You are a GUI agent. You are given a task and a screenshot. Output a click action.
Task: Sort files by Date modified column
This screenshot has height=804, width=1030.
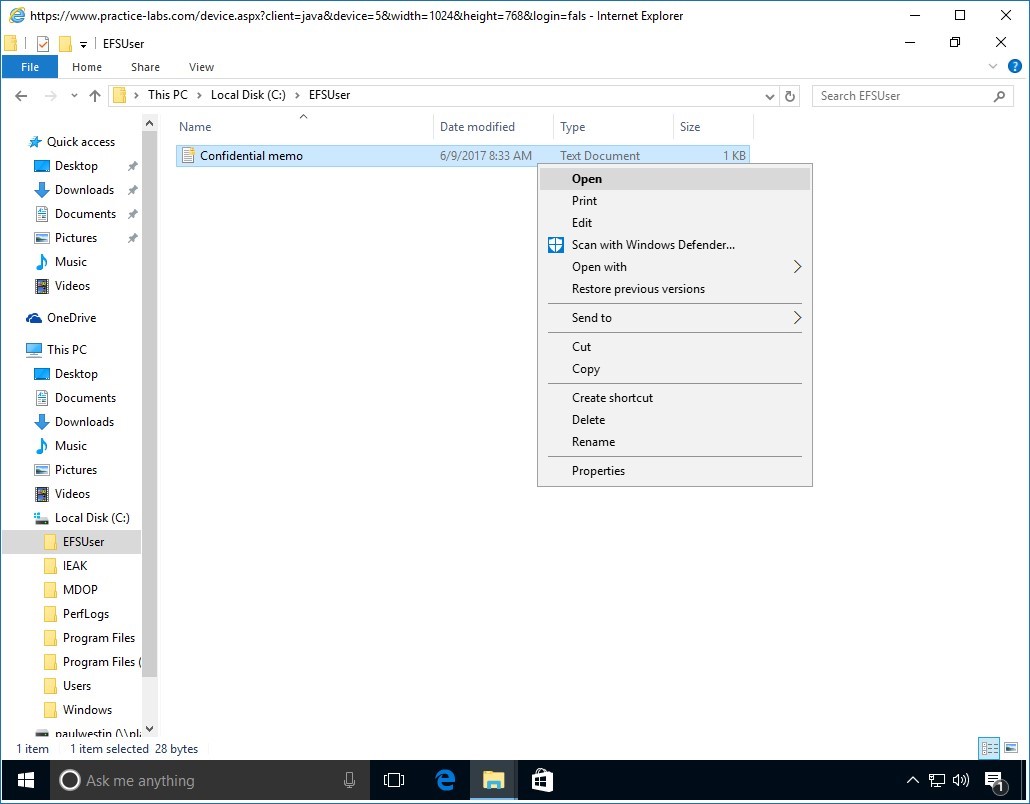[478, 127]
